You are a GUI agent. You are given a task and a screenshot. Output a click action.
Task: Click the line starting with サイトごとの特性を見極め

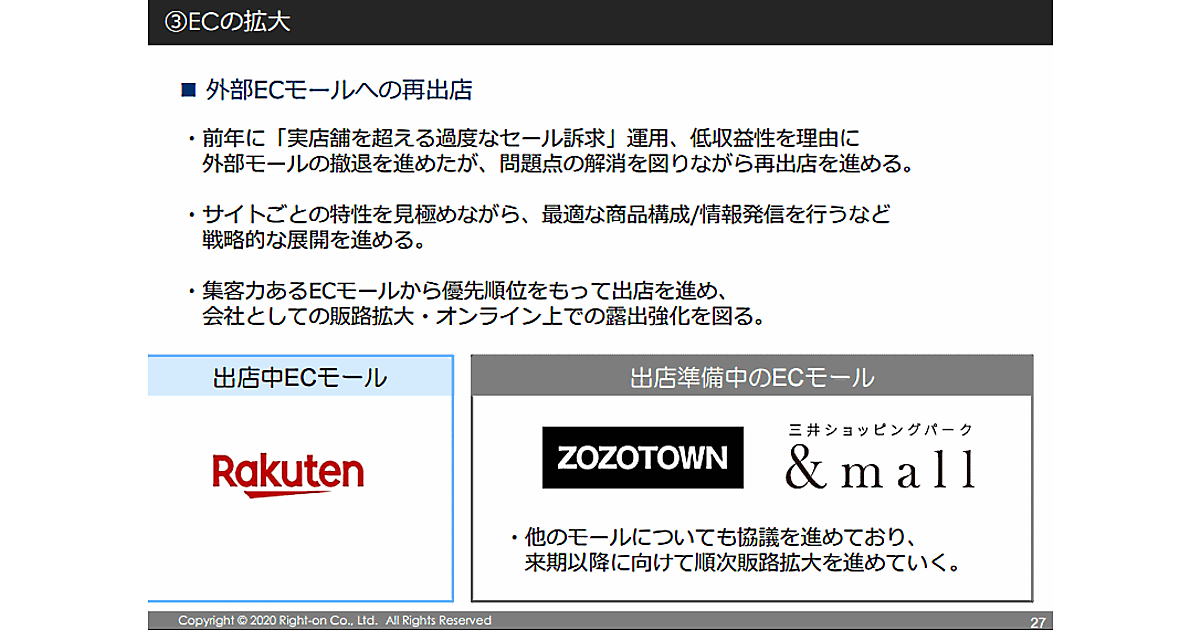545,215
